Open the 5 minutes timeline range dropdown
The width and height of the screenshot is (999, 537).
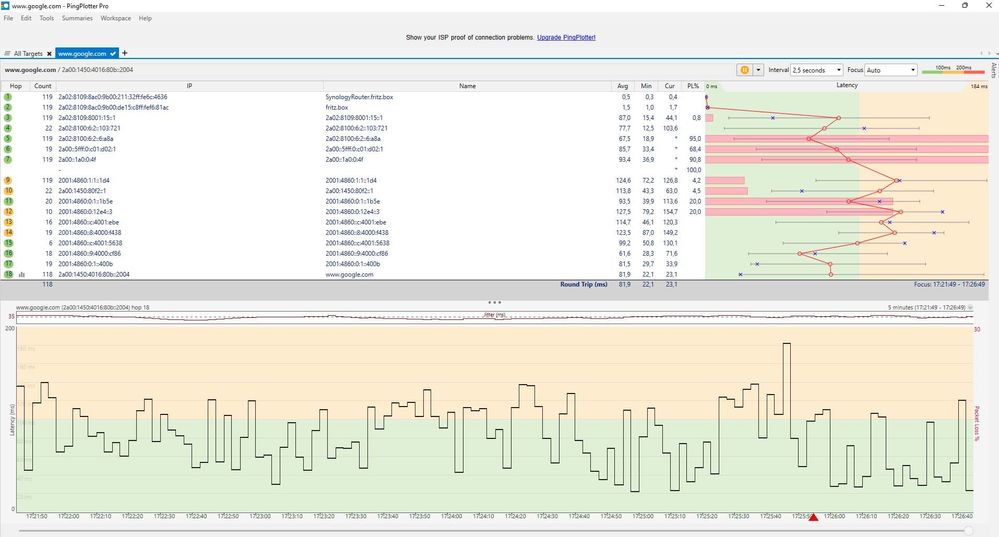(x=970, y=308)
